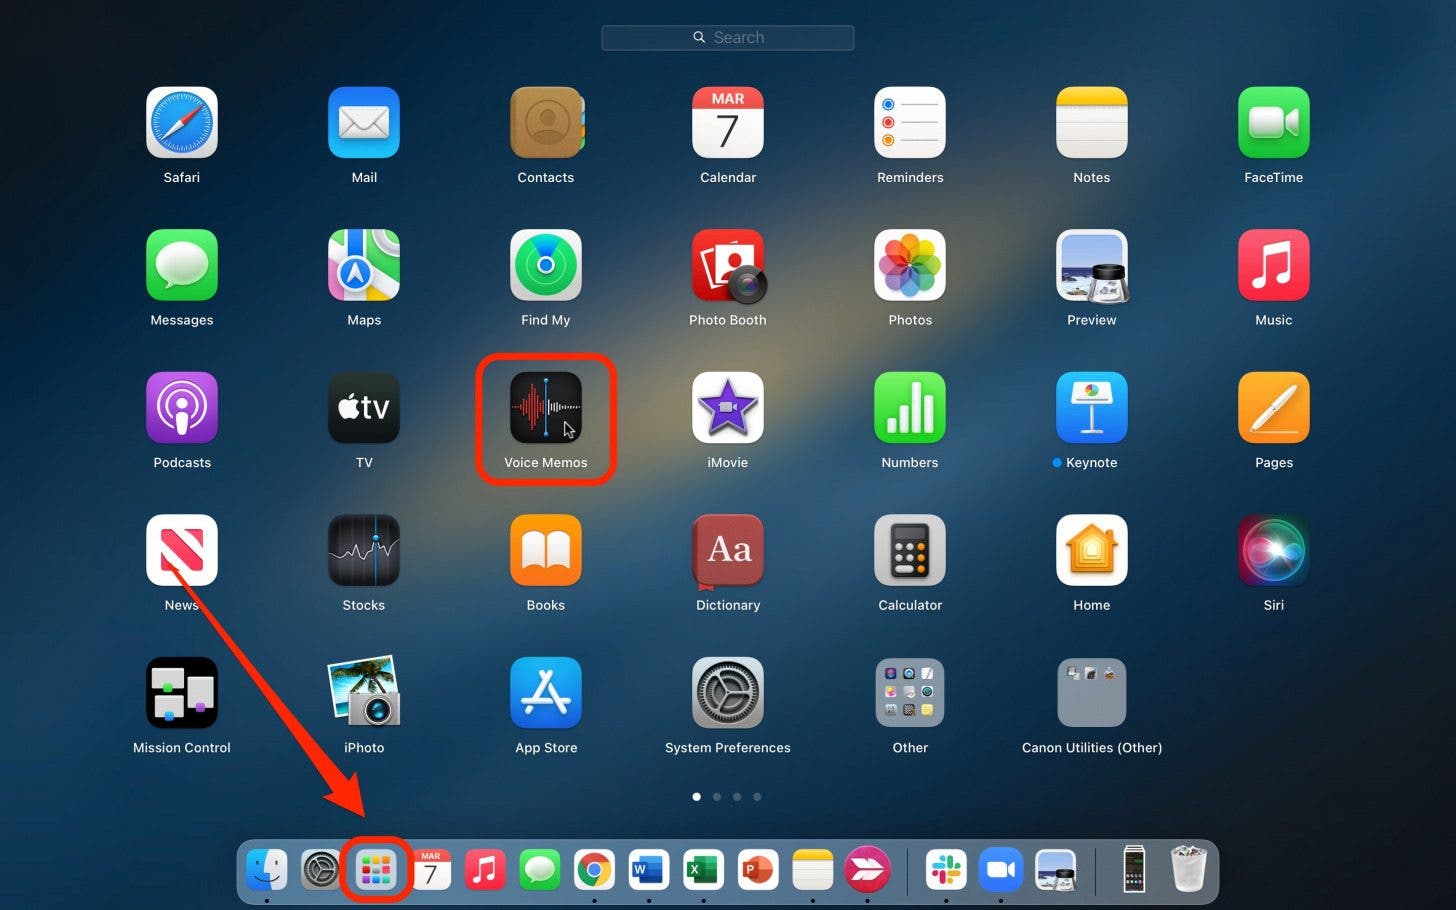Viewport: 1456px width, 910px height.
Task: Launch iMovie
Action: click(x=728, y=408)
